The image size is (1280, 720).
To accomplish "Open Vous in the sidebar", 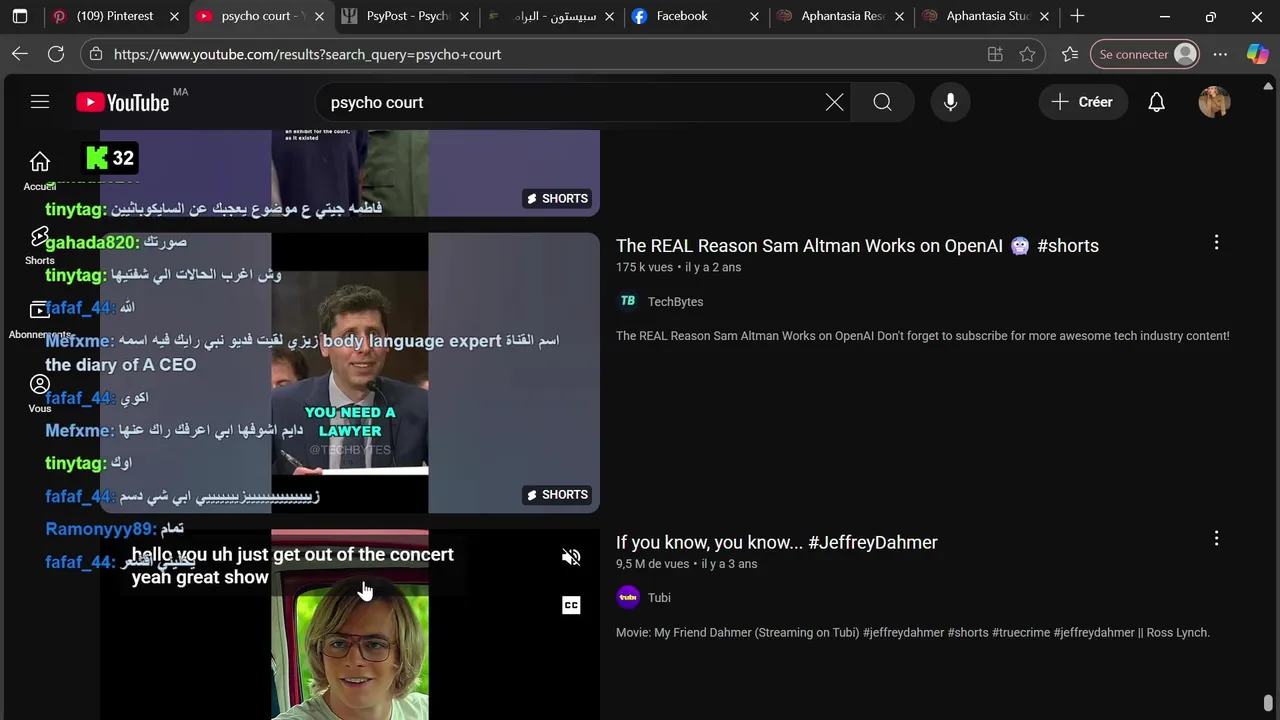I will point(40,394).
